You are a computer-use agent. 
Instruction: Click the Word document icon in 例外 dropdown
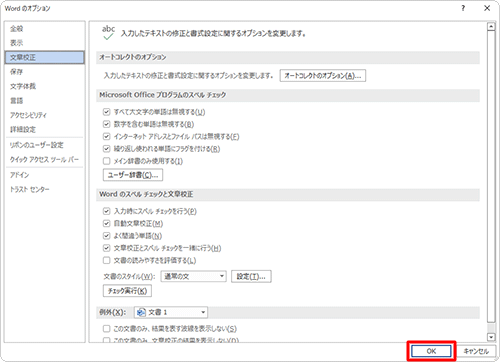coord(141,312)
